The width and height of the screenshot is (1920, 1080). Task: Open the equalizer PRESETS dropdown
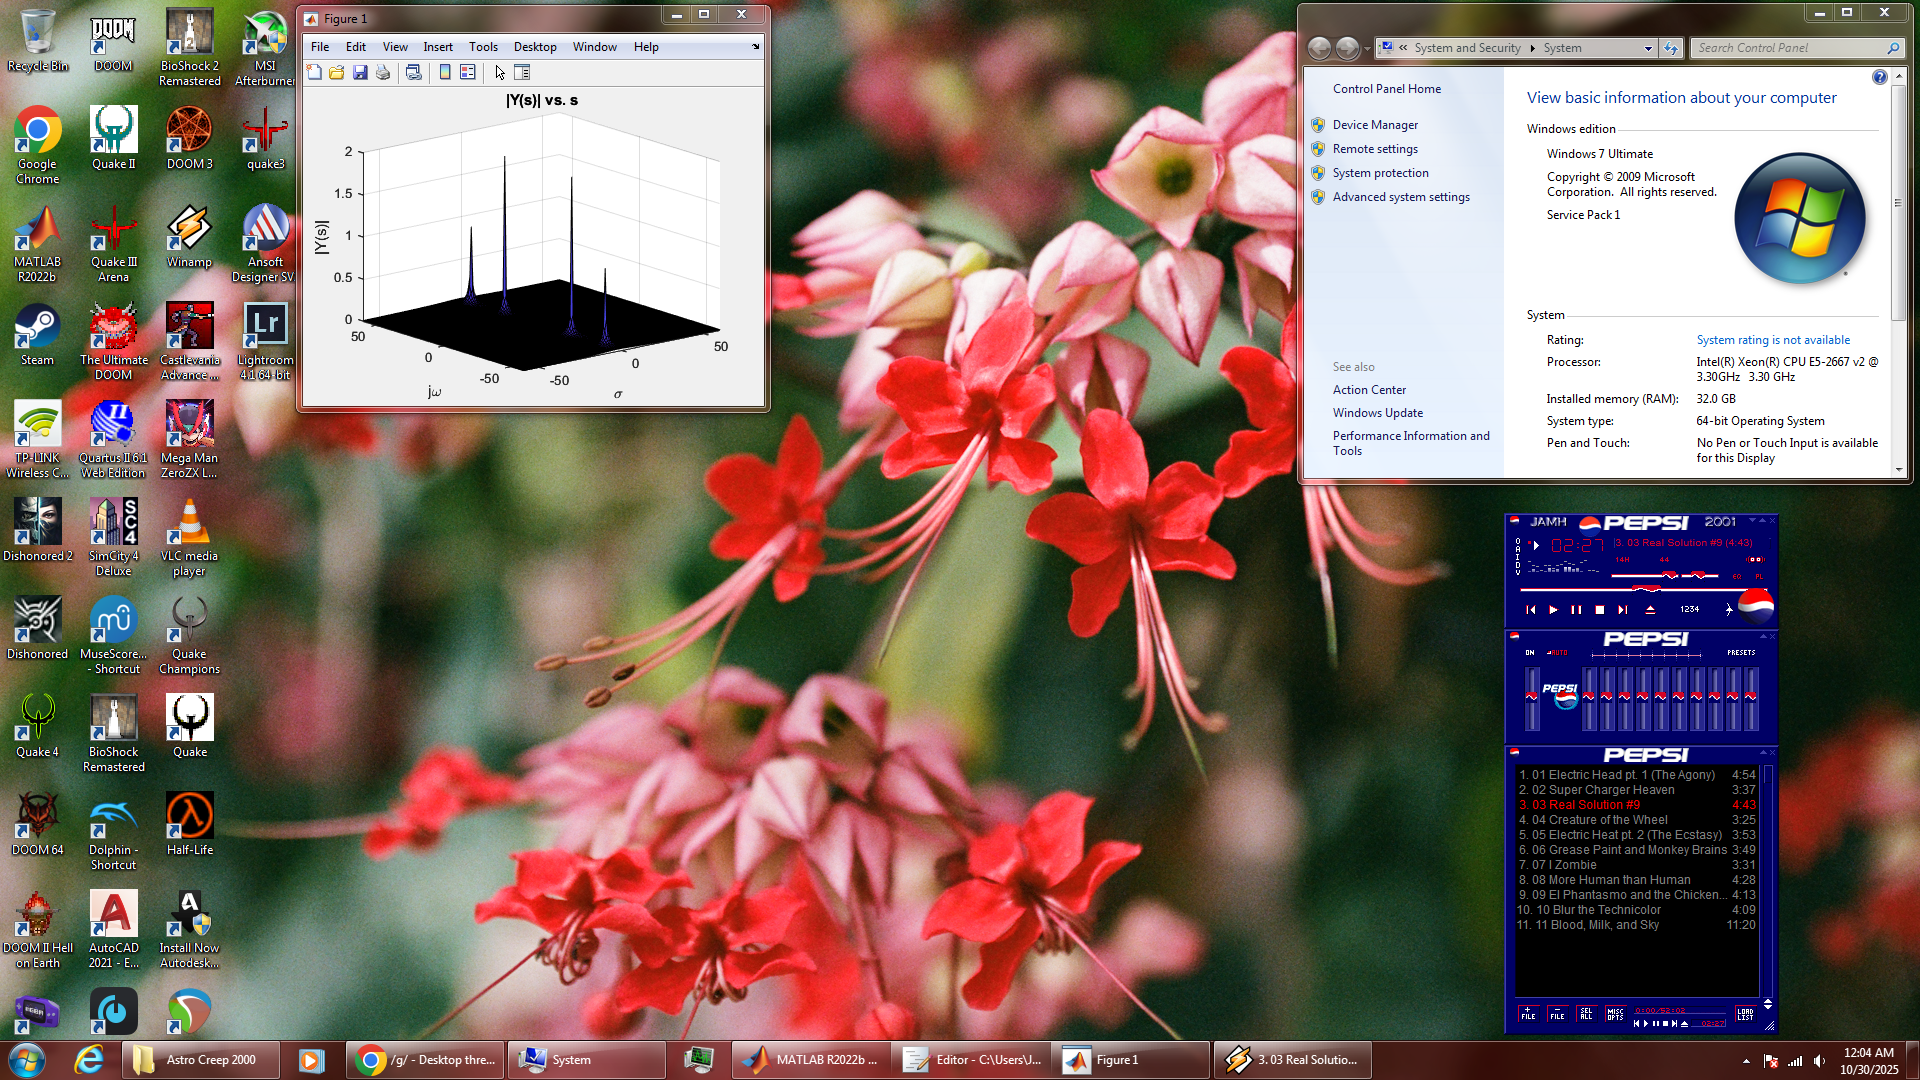[x=1740, y=653]
